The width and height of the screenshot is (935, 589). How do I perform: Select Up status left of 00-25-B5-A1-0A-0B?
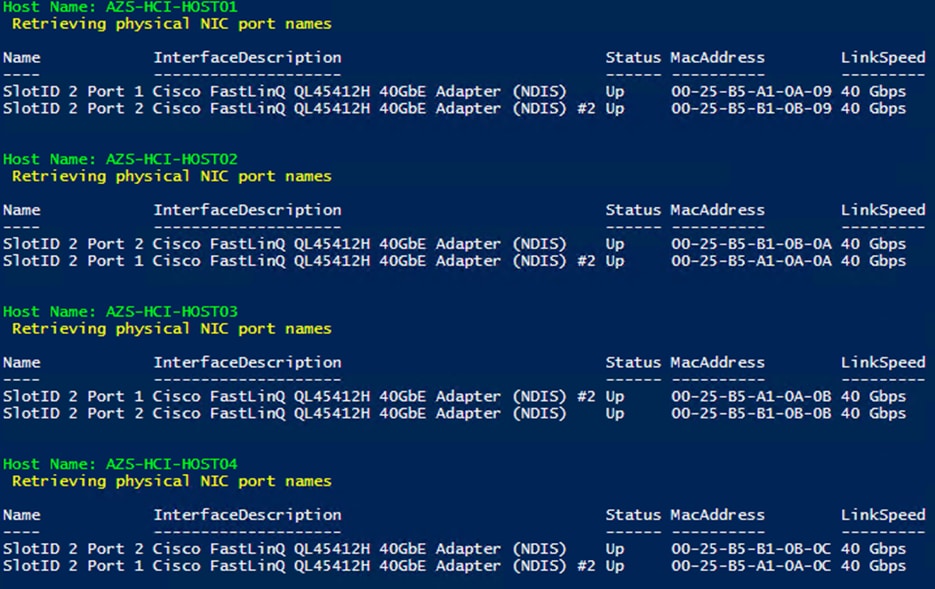tap(615, 397)
